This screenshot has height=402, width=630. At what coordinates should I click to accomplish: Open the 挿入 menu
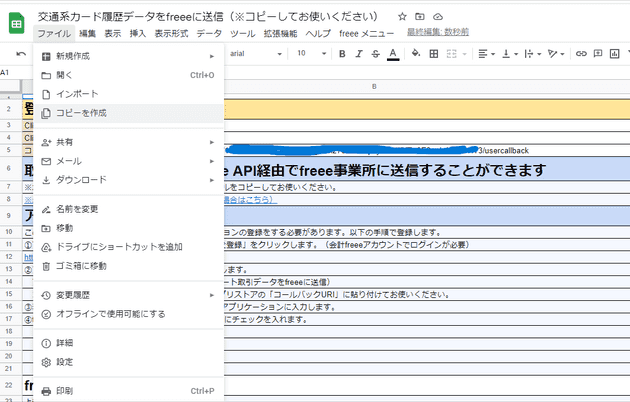138,34
